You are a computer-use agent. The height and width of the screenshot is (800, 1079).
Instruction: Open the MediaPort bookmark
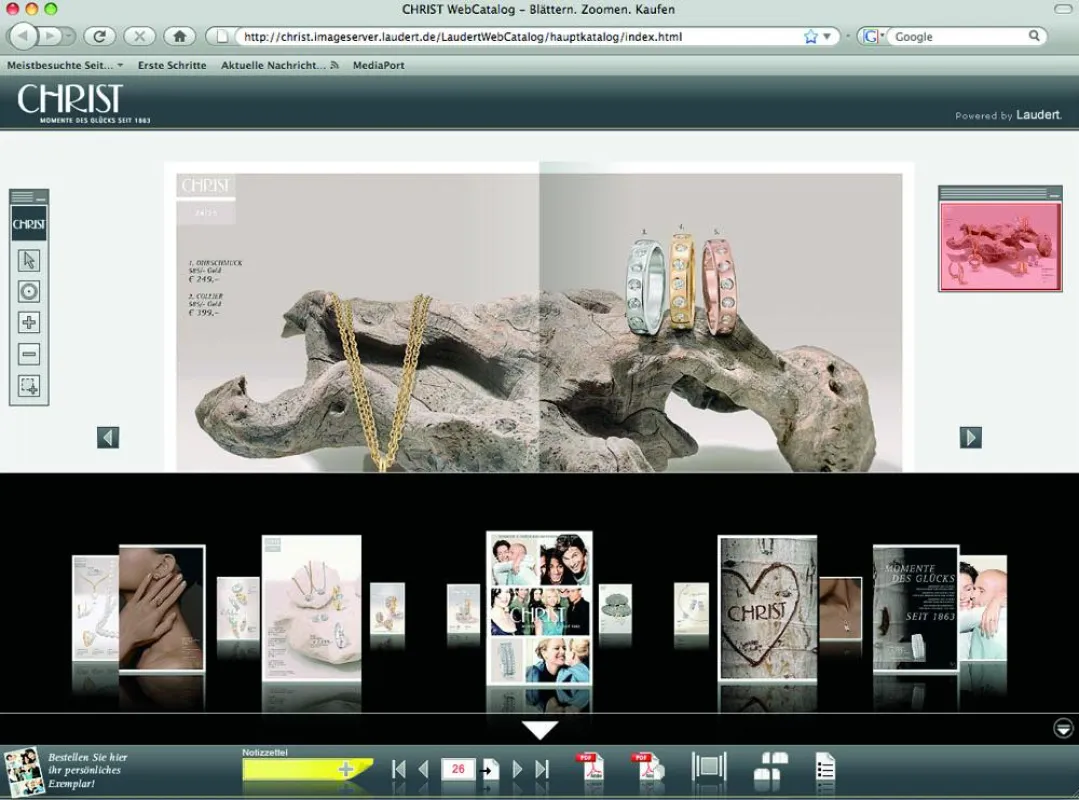378,65
